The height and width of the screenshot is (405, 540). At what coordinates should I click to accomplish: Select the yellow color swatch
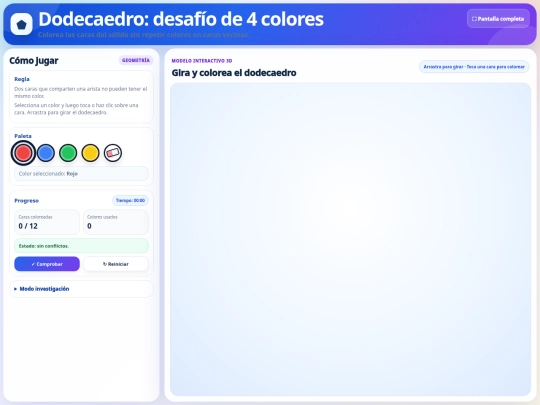pyautogui.click(x=90, y=153)
